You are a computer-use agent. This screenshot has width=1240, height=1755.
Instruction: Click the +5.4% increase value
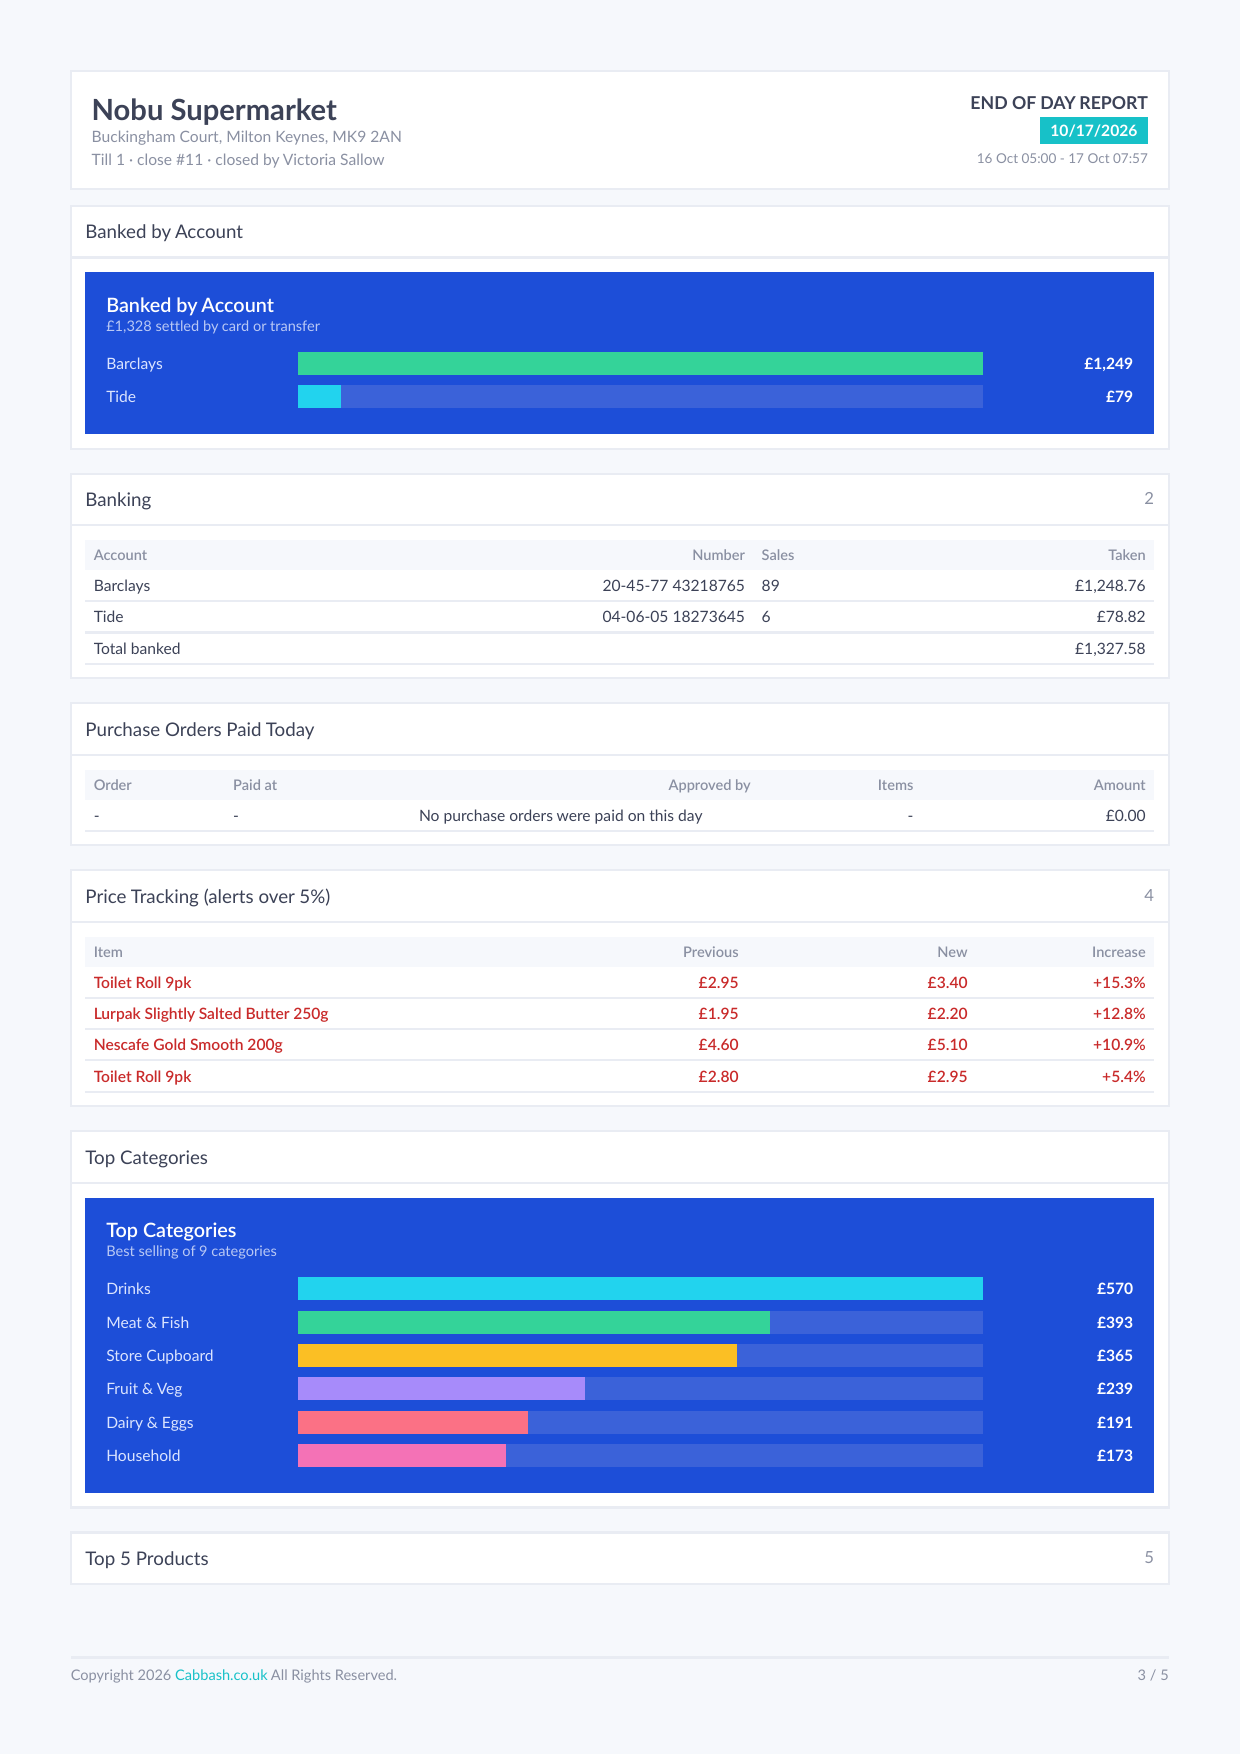pos(1123,1077)
